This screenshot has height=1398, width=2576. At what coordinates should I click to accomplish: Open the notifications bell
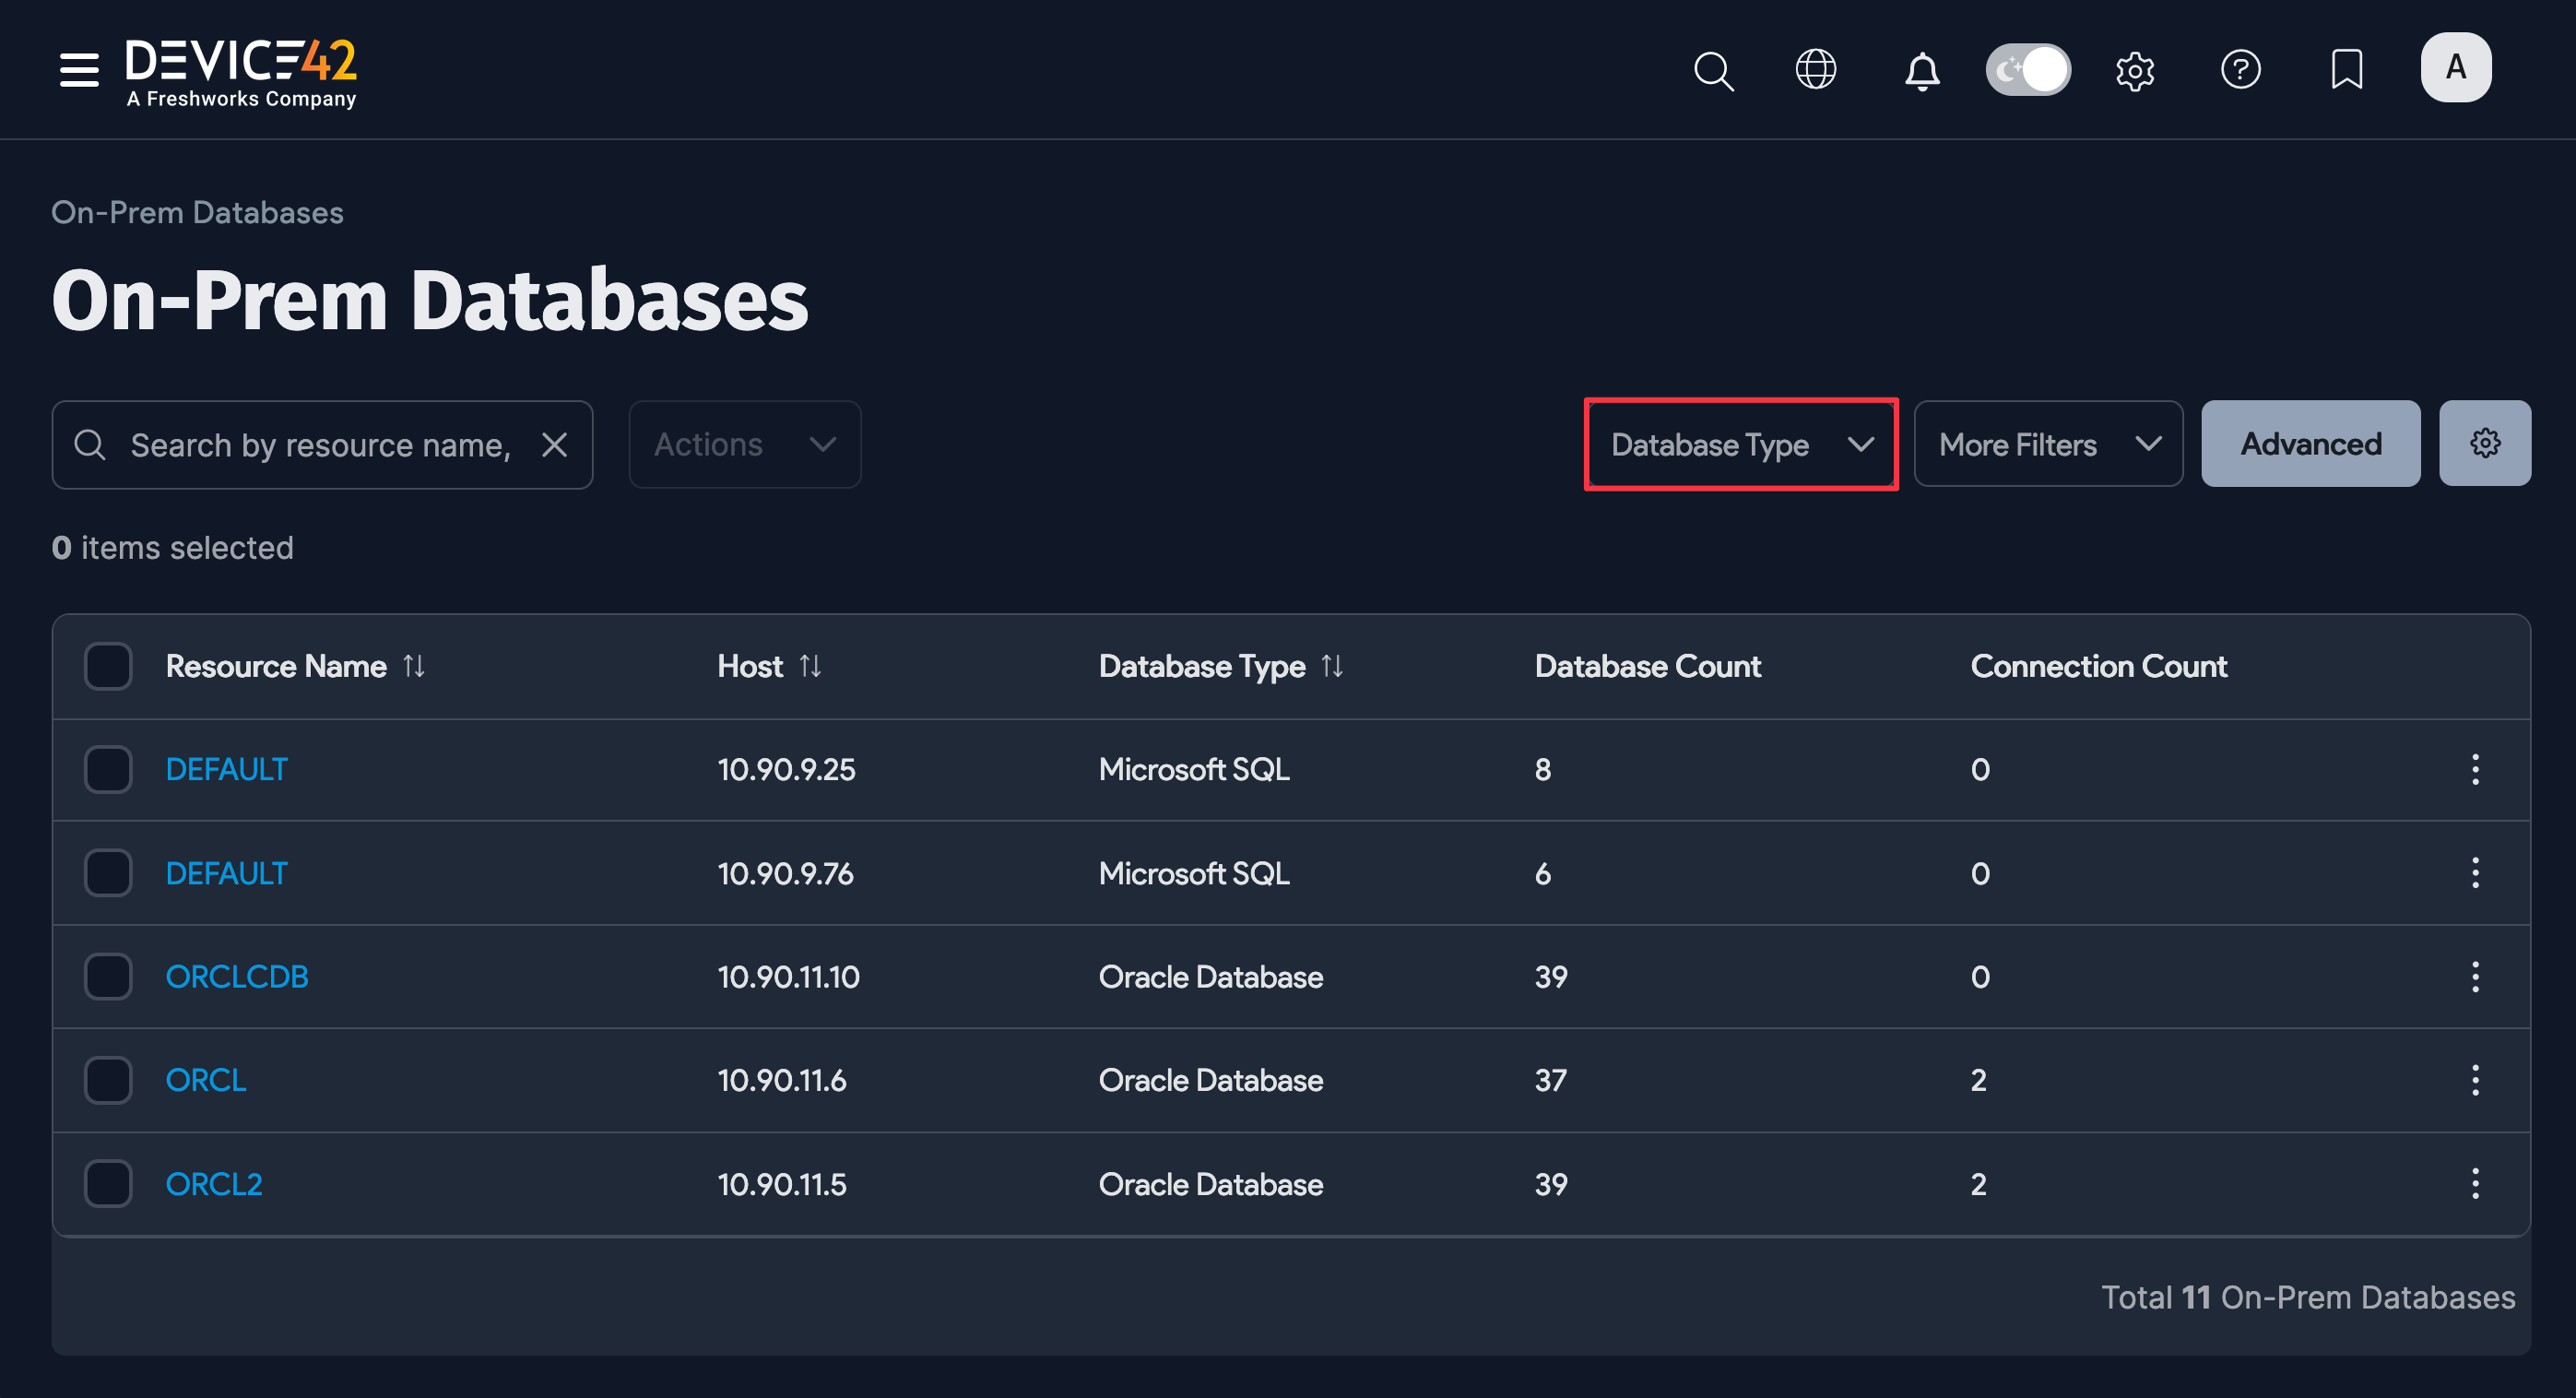1921,71
